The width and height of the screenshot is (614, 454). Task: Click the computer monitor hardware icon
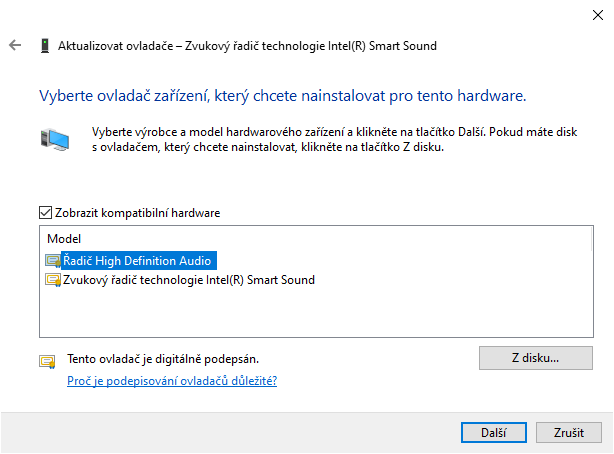click(x=55, y=139)
